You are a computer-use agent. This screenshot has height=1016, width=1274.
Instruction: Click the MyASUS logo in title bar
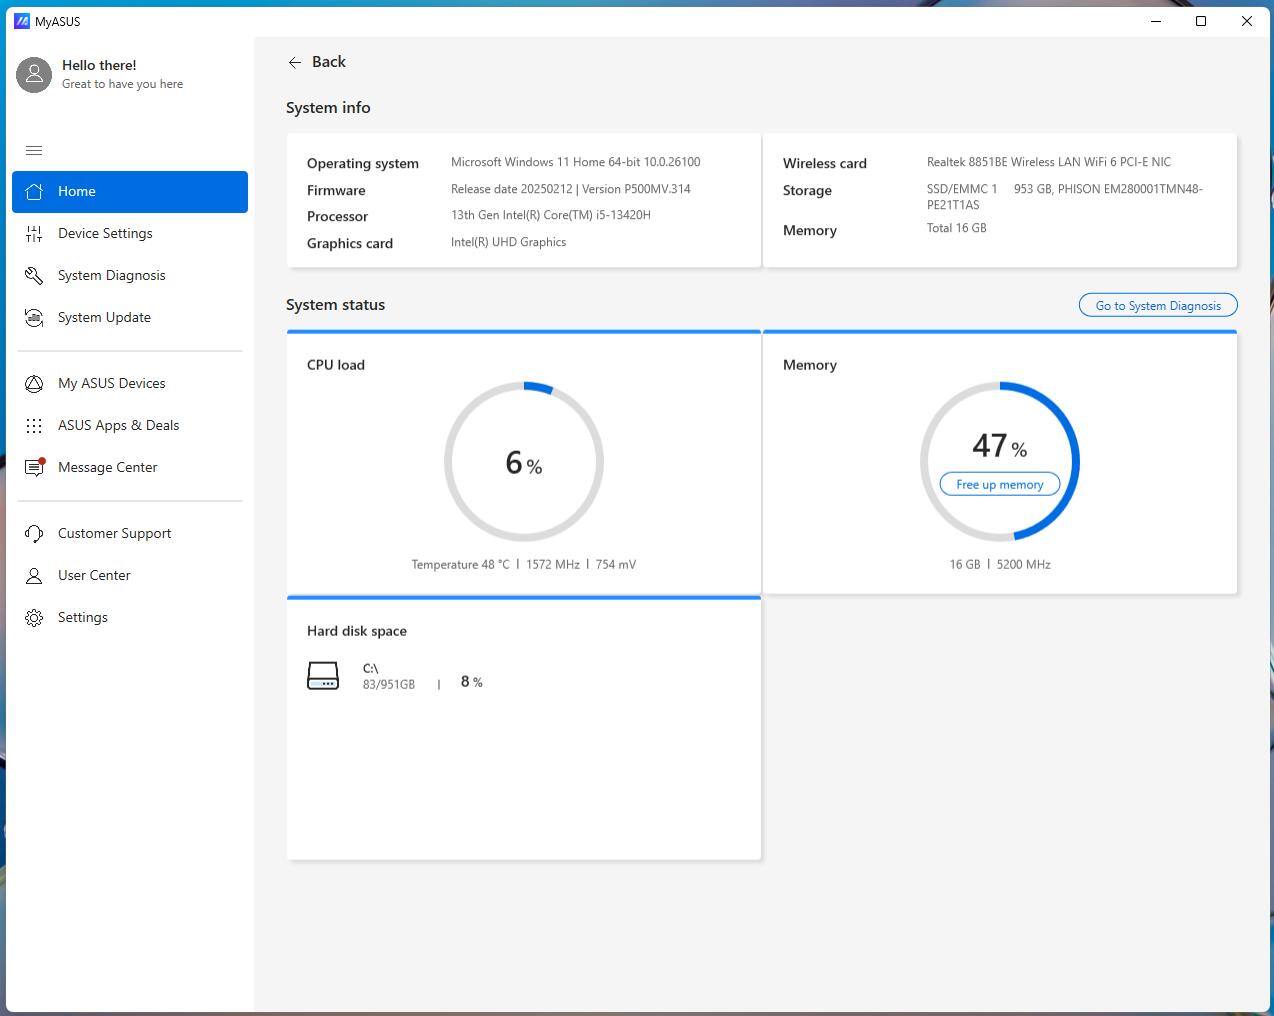(x=22, y=21)
